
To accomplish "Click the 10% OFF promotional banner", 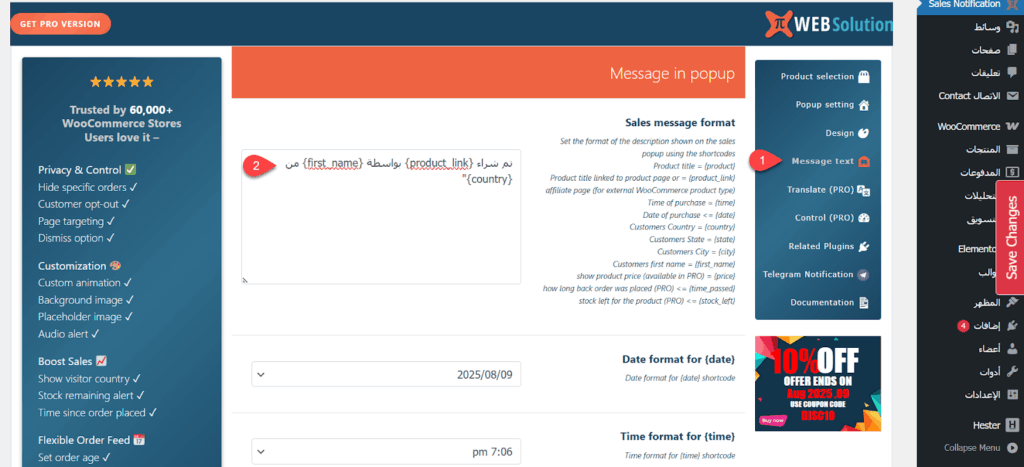I will coord(818,383).
